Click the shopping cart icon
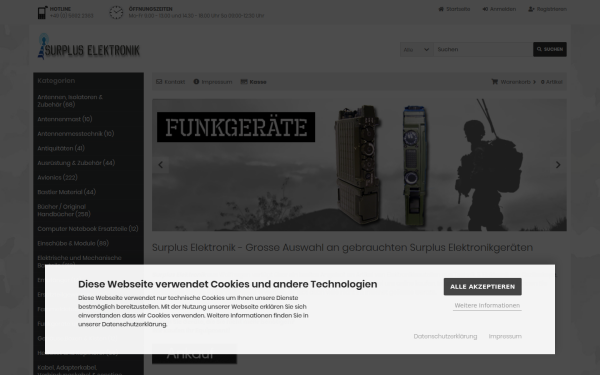Image resolution: width=600 pixels, height=375 pixels. pos(495,82)
